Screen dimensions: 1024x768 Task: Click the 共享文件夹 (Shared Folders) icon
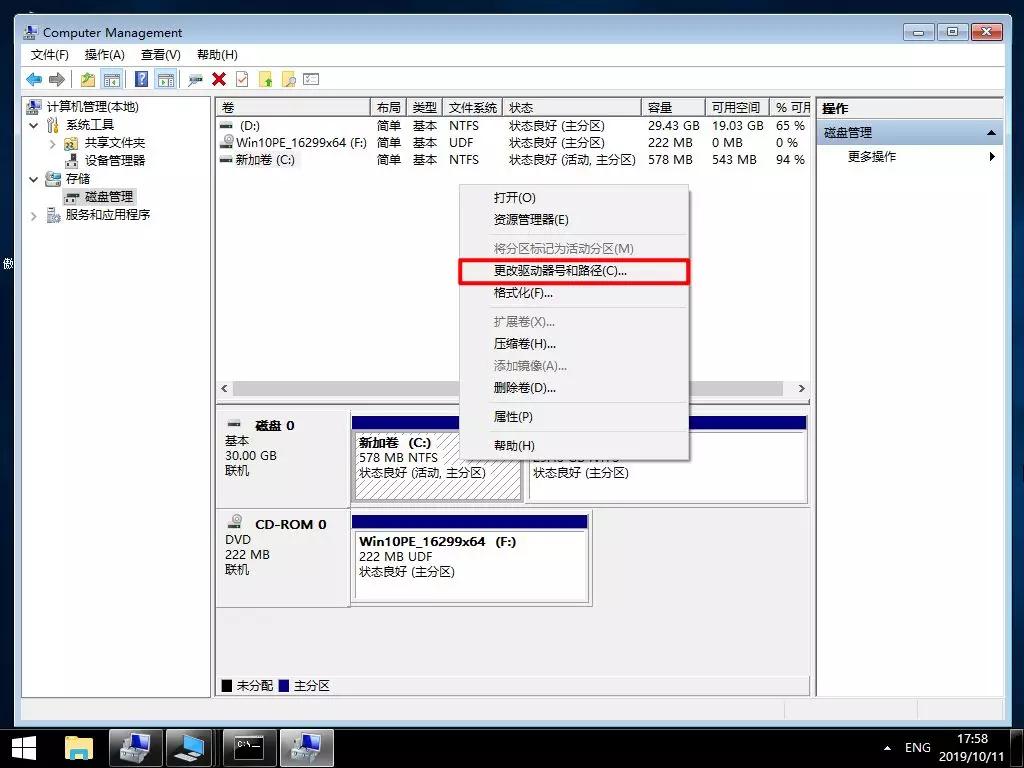(x=72, y=143)
